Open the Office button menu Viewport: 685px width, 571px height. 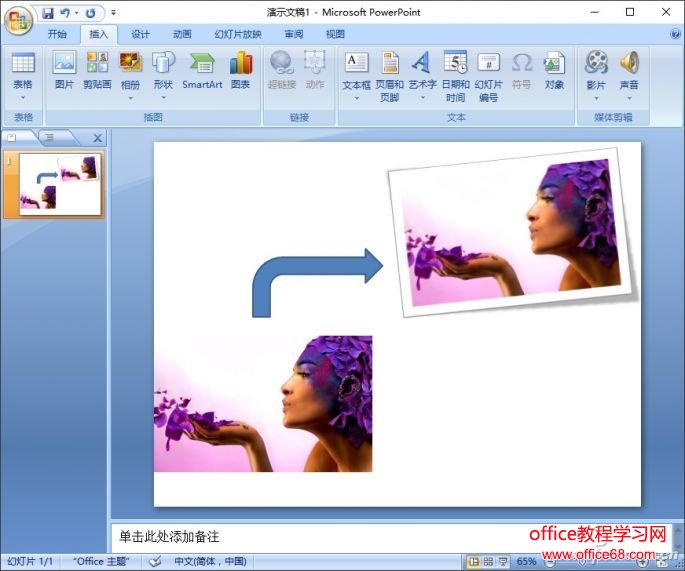pyautogui.click(x=18, y=21)
